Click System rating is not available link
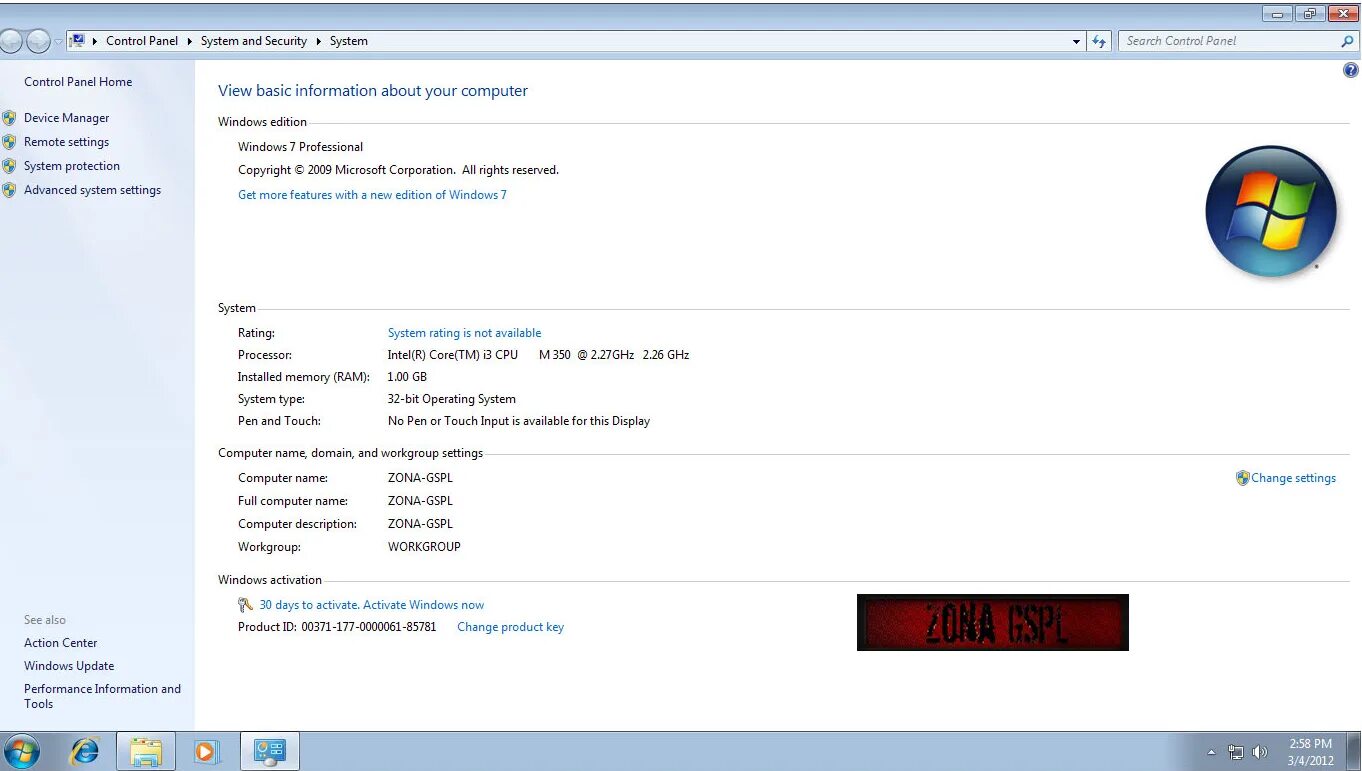The width and height of the screenshot is (1362, 771). 464,333
